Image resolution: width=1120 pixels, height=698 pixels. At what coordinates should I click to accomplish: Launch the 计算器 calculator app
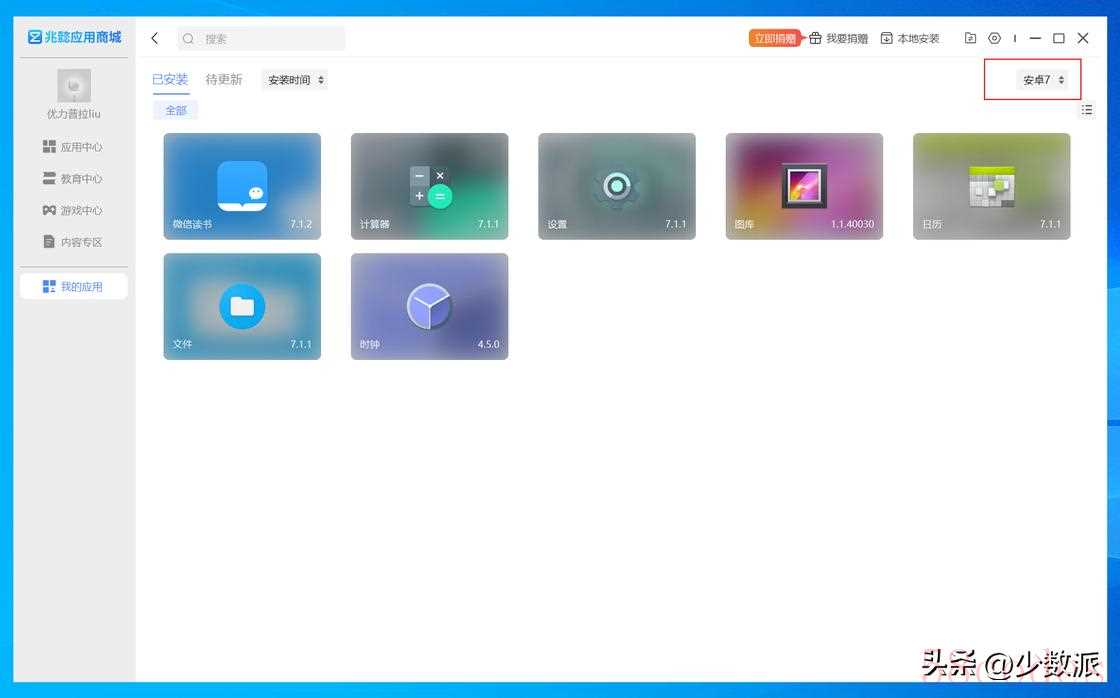(x=429, y=186)
